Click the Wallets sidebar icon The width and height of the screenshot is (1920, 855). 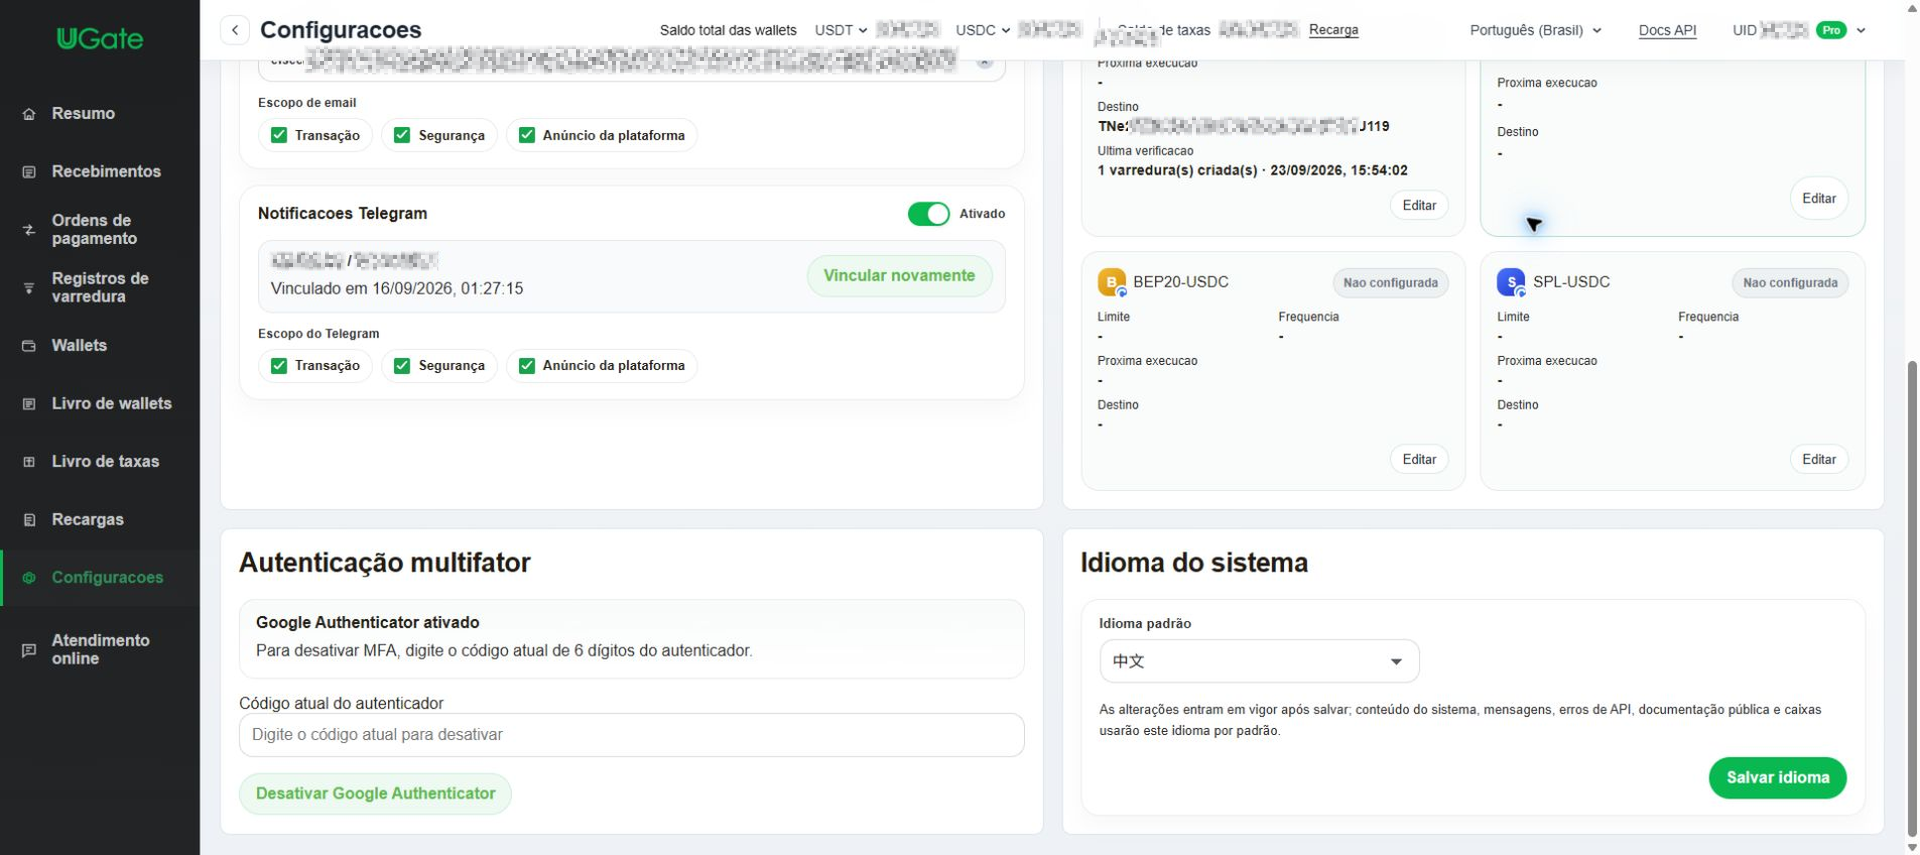pos(29,346)
